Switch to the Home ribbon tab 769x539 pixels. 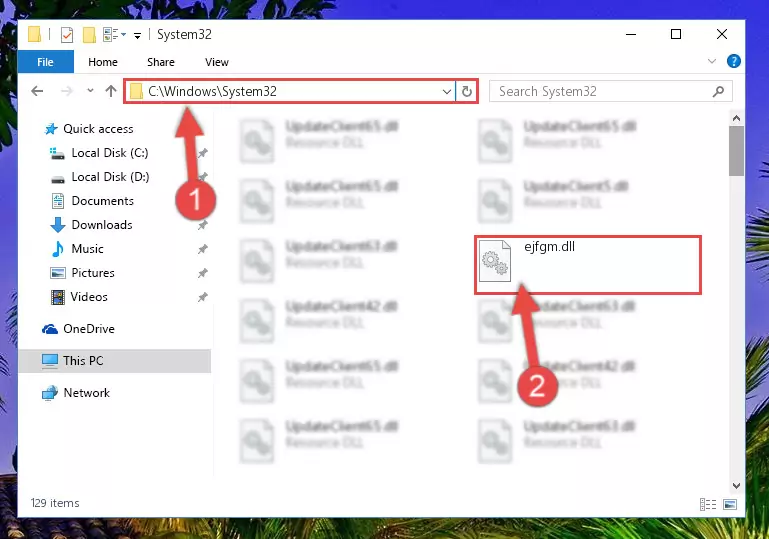pyautogui.click(x=103, y=62)
